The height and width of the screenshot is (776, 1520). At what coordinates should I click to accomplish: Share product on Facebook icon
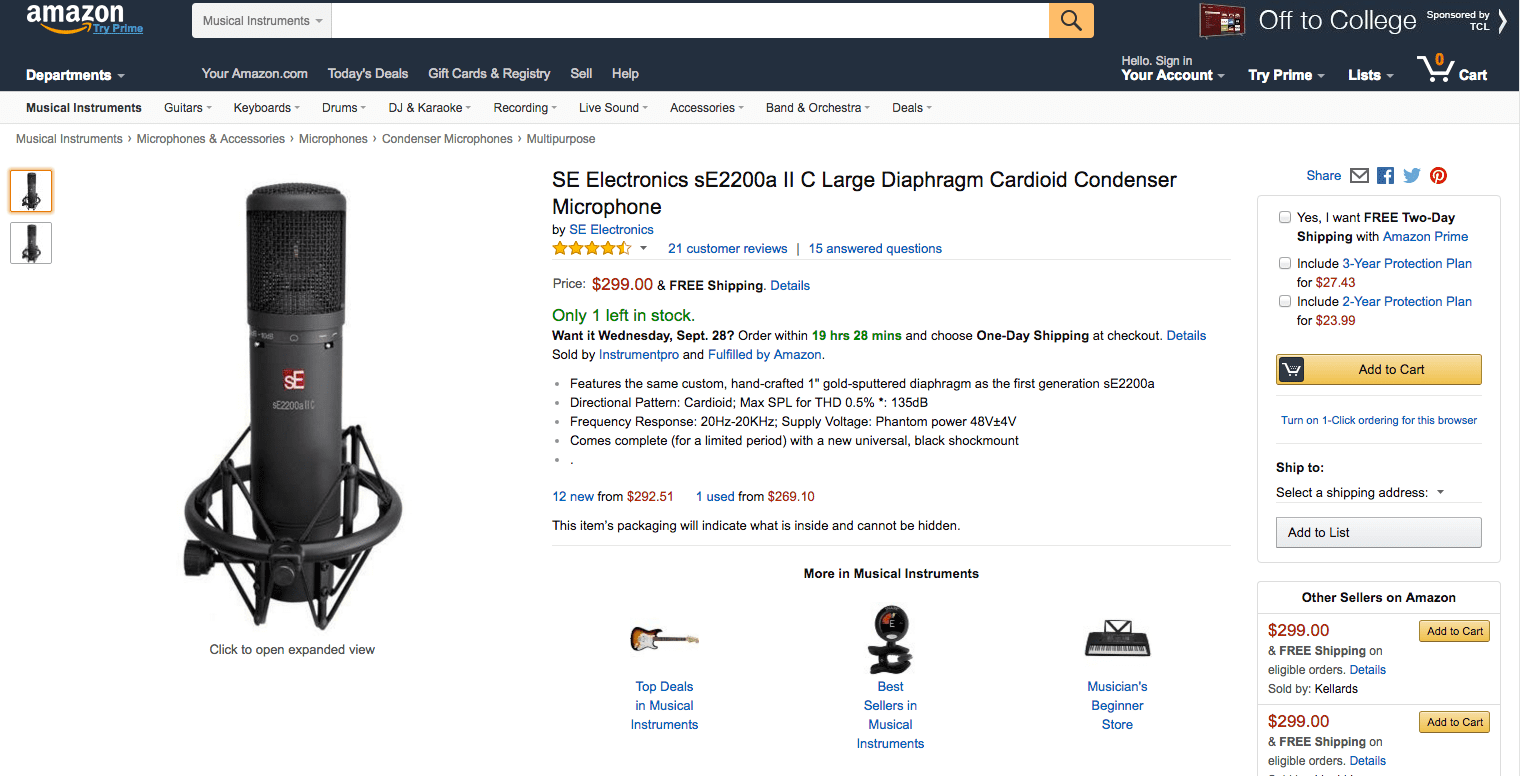(x=1385, y=176)
